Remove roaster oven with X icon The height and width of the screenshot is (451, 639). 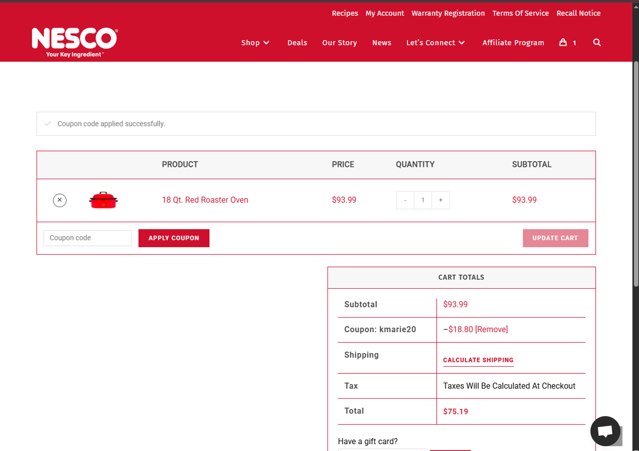(59, 200)
